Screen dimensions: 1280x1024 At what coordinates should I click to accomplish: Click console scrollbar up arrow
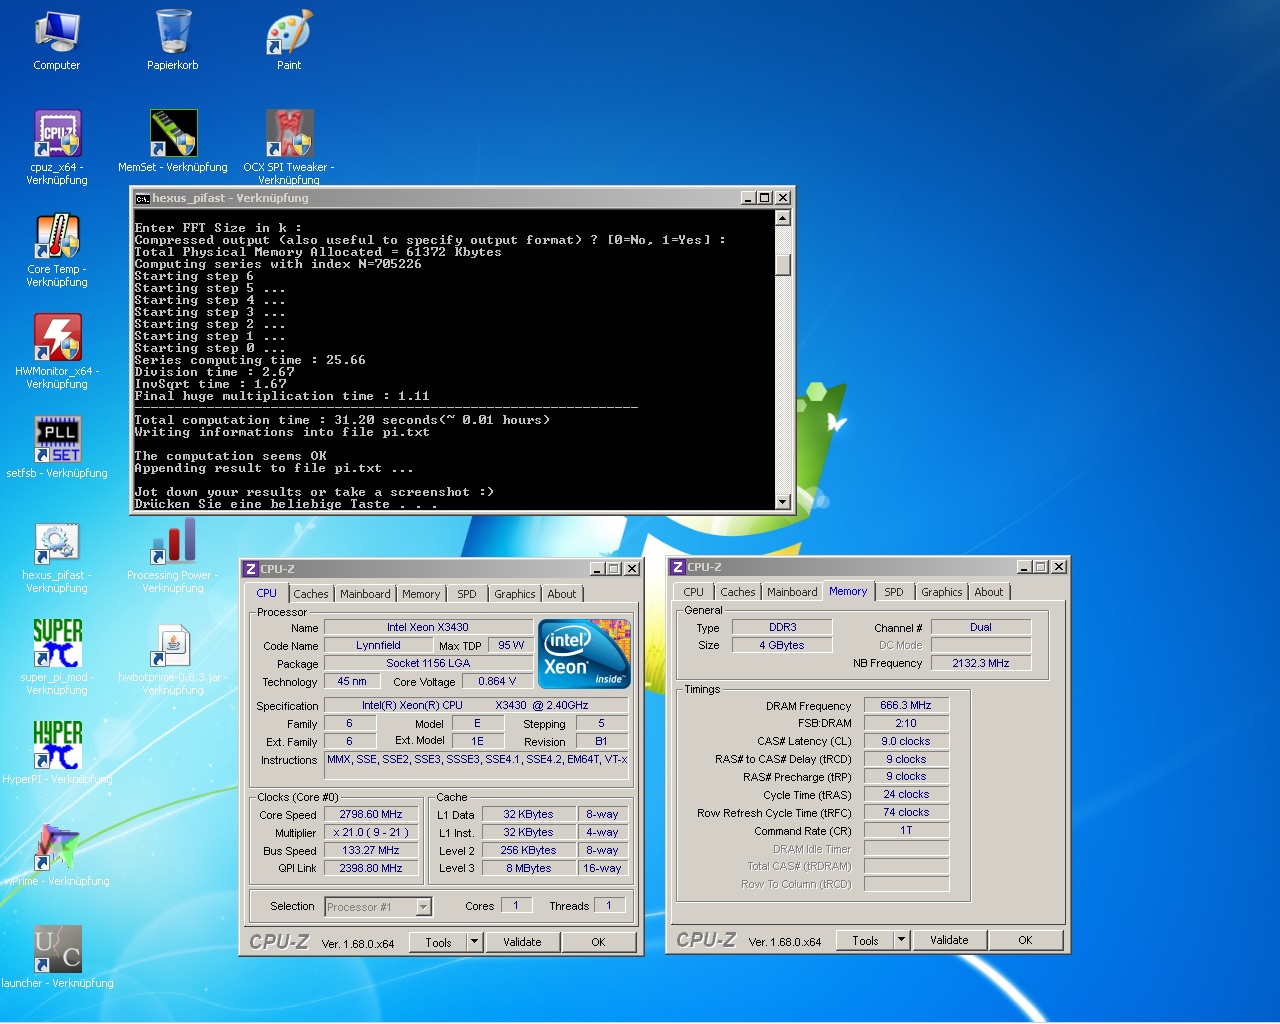tap(783, 217)
